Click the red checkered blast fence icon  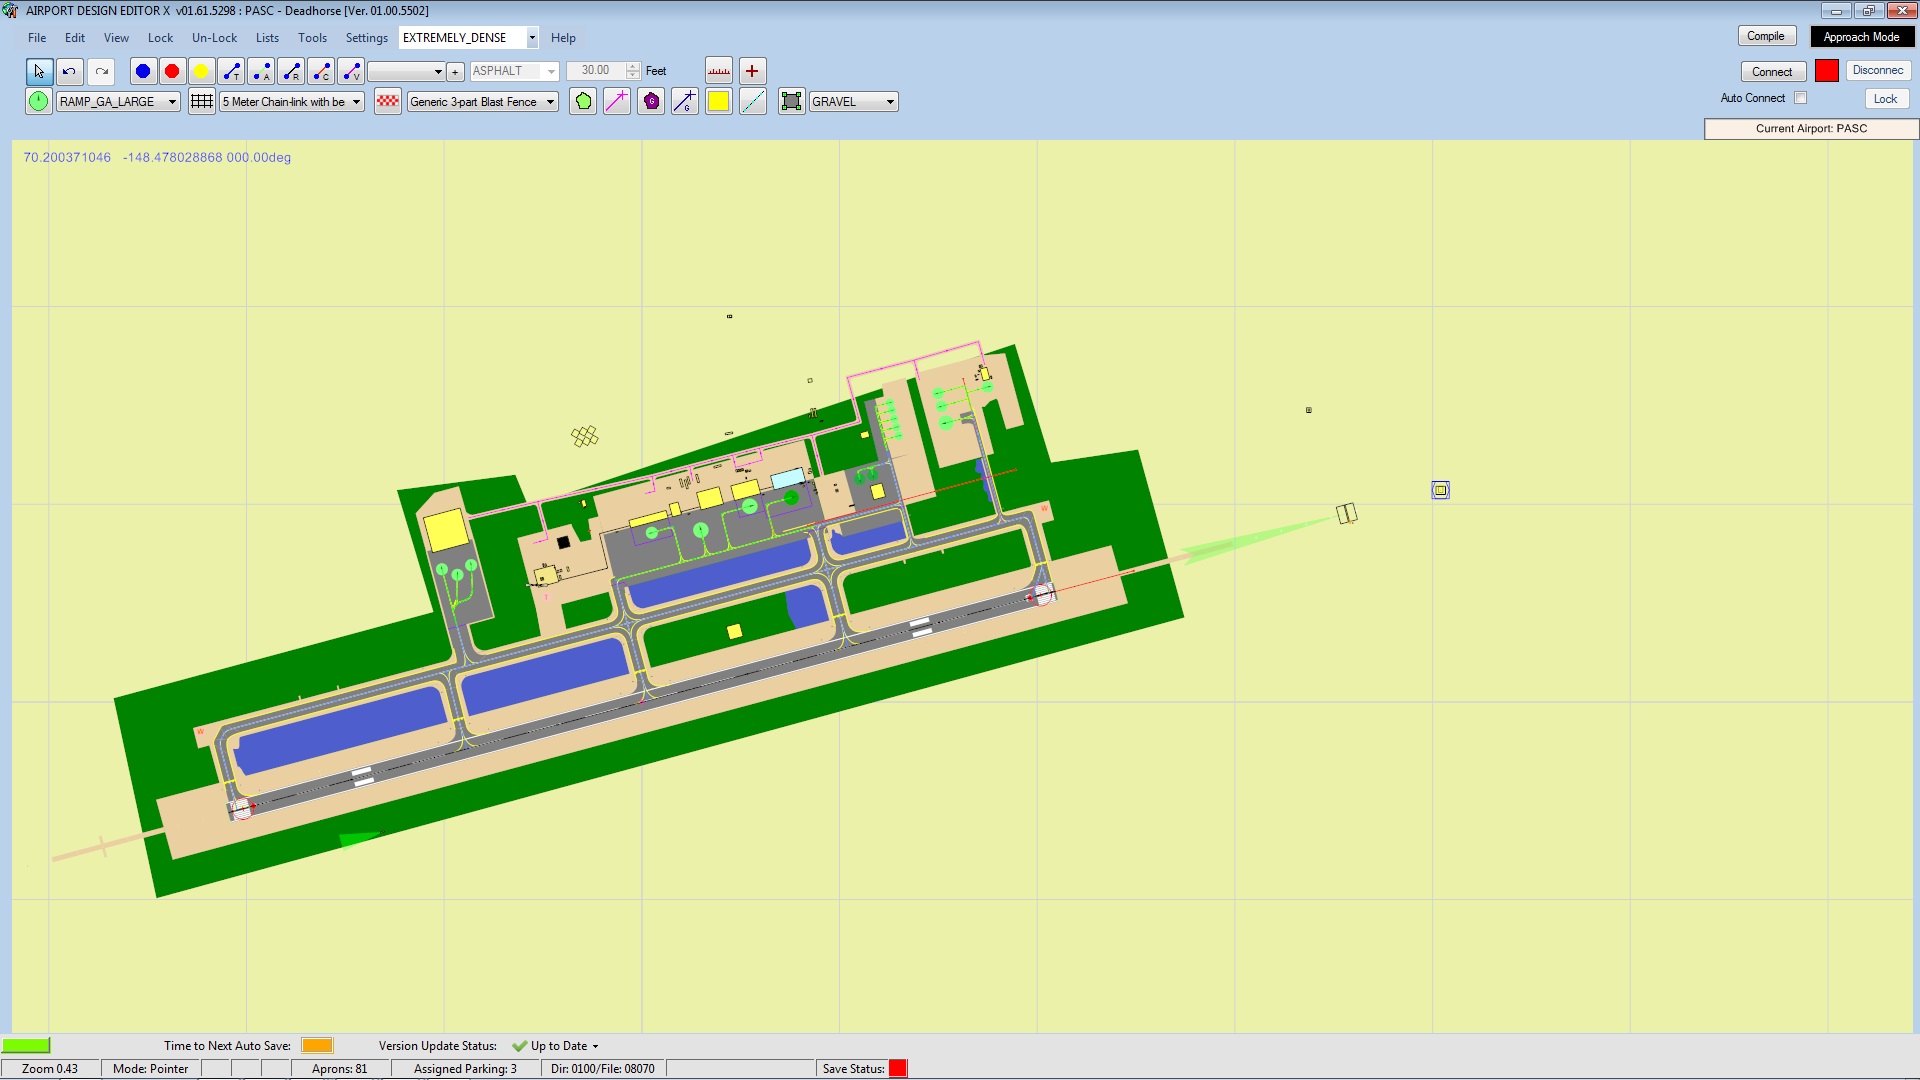[388, 101]
